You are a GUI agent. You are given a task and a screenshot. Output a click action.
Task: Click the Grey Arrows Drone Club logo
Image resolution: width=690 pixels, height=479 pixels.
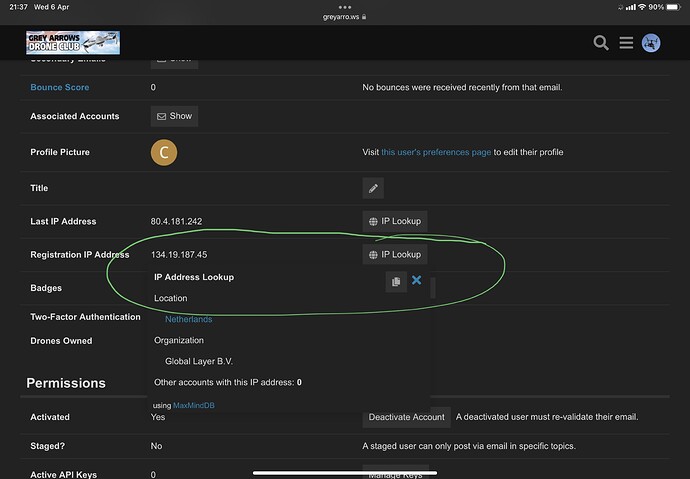[x=73, y=43]
